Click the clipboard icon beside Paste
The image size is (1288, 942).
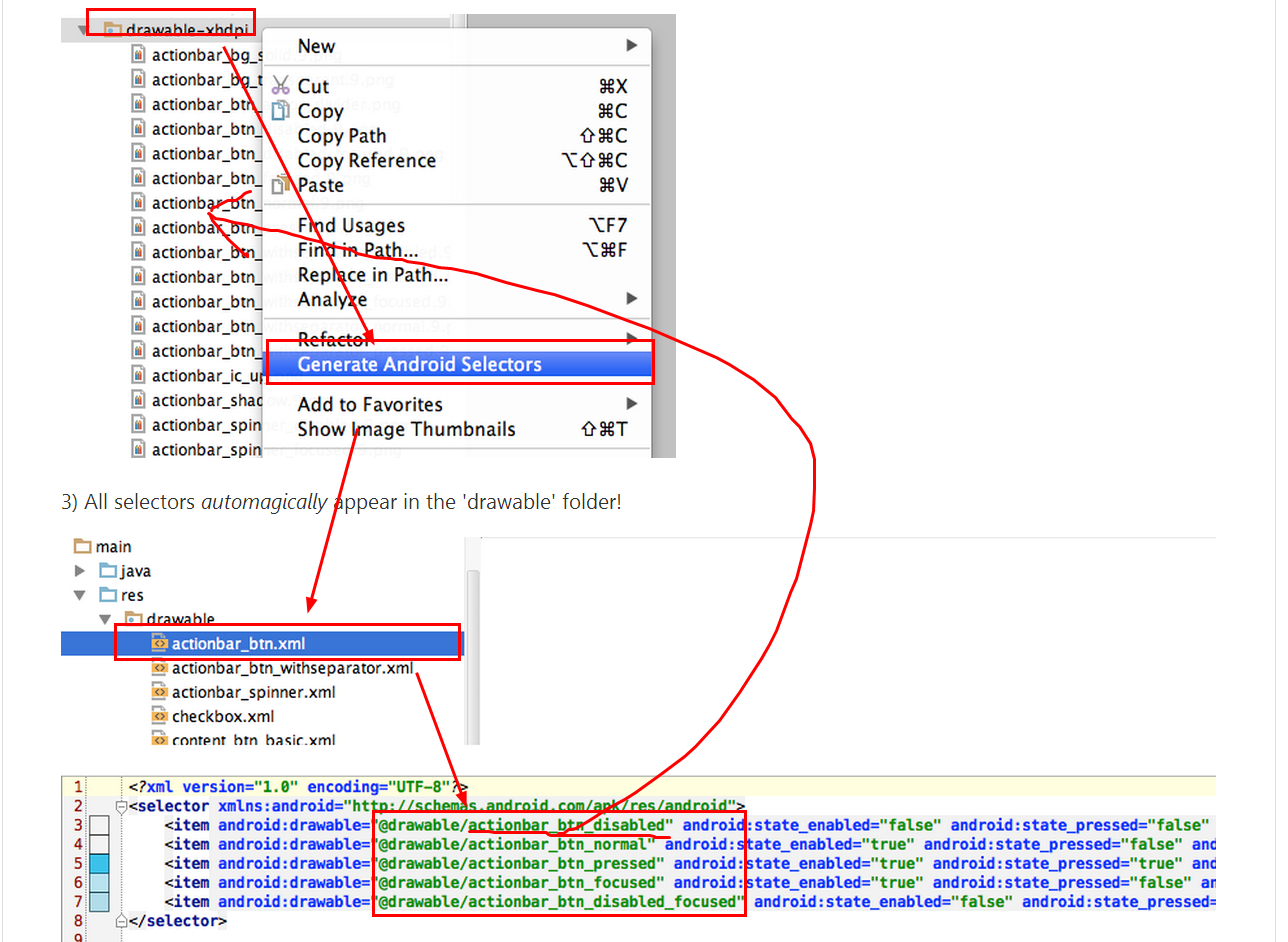tap(281, 184)
